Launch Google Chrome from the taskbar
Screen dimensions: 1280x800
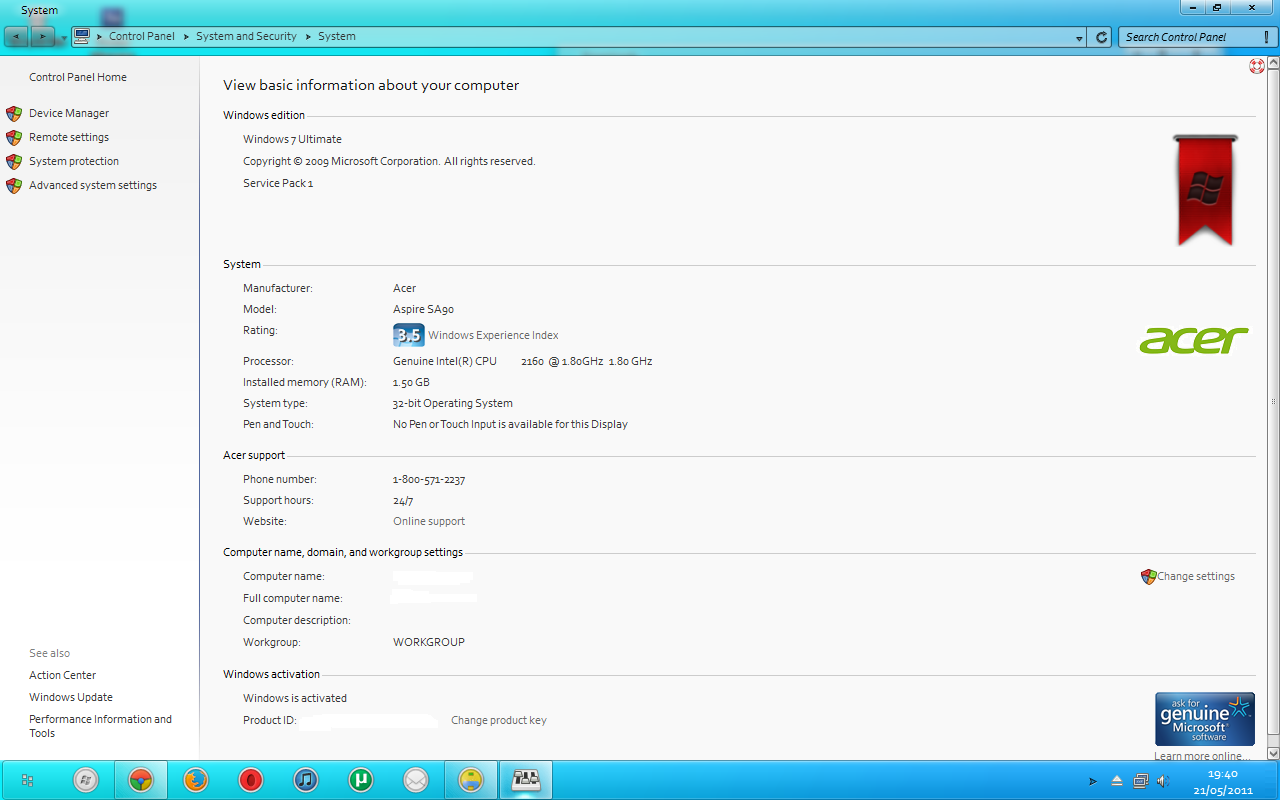(x=140, y=779)
